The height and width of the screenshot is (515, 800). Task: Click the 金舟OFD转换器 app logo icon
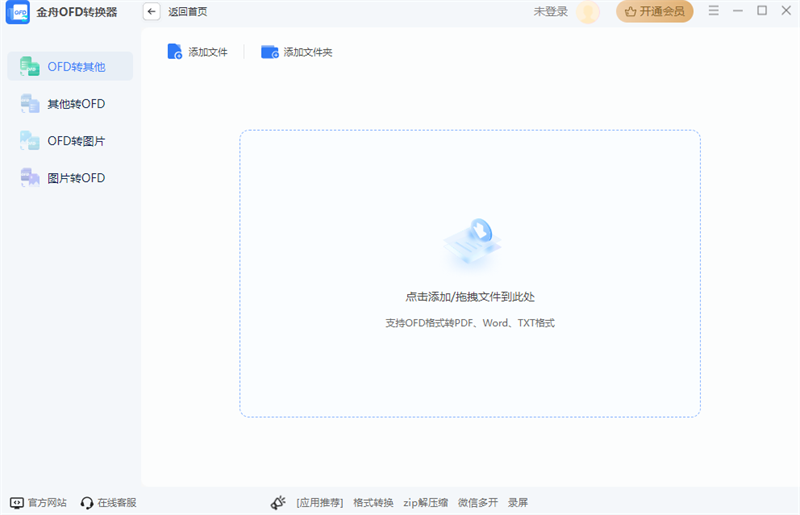point(18,12)
